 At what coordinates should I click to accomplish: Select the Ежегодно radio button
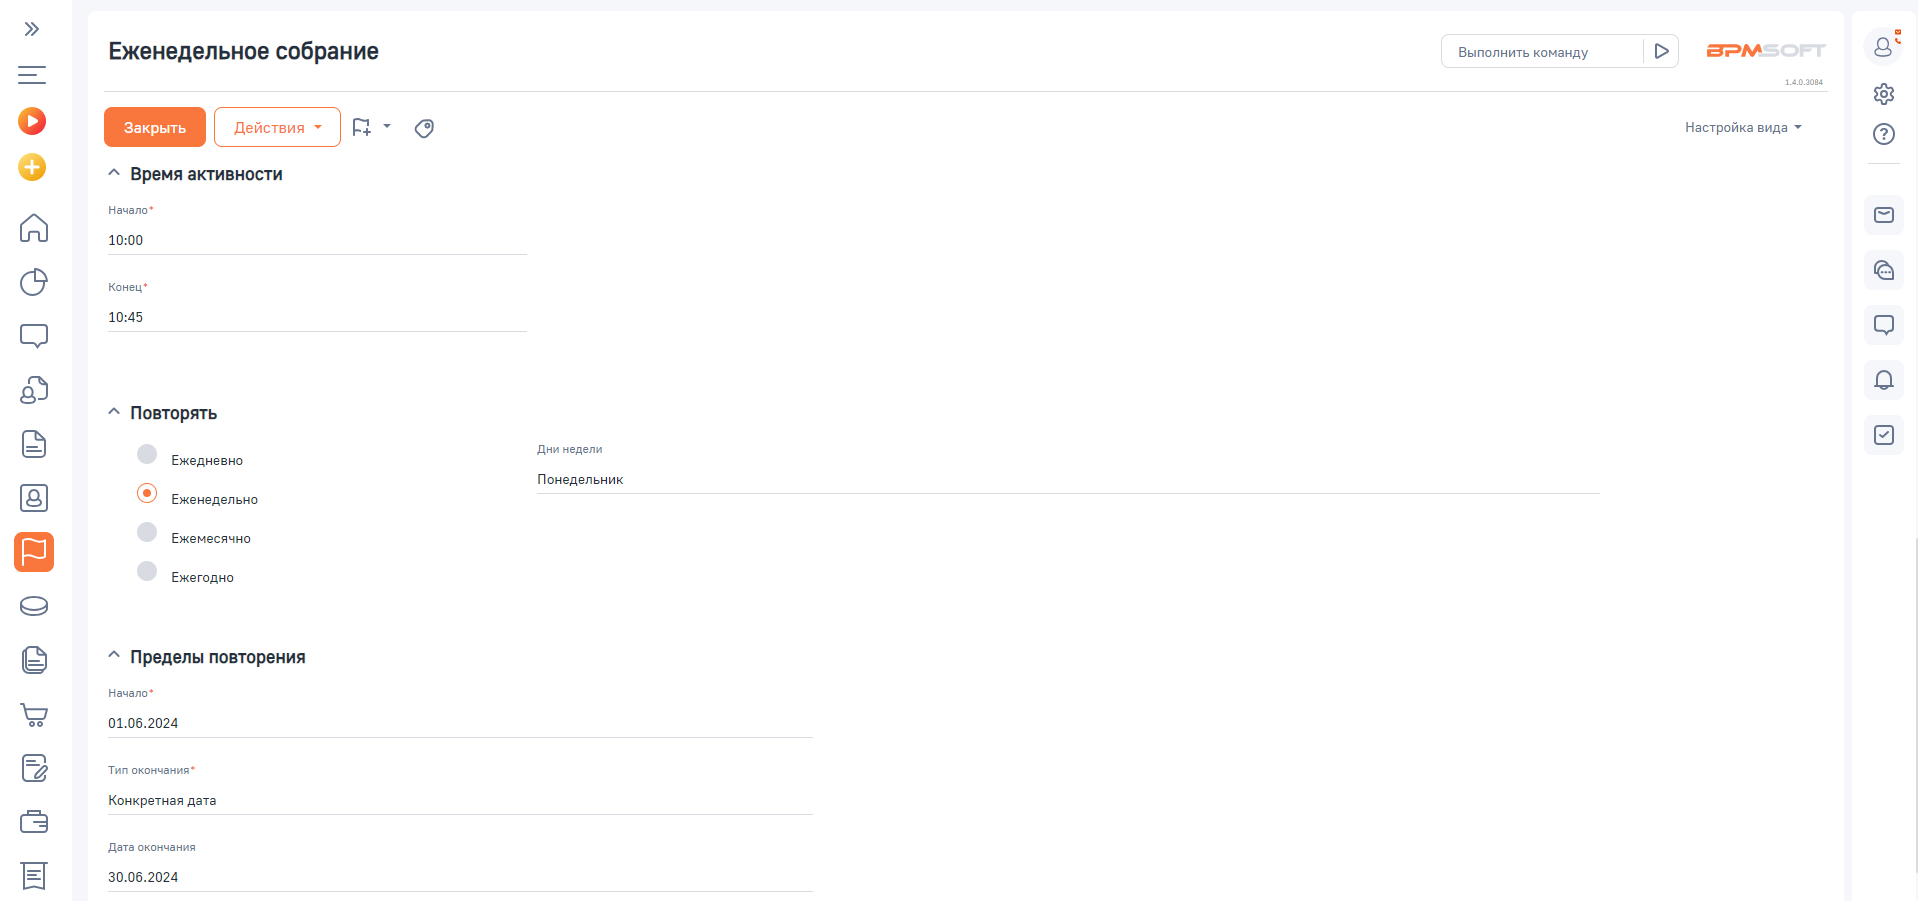click(x=147, y=572)
